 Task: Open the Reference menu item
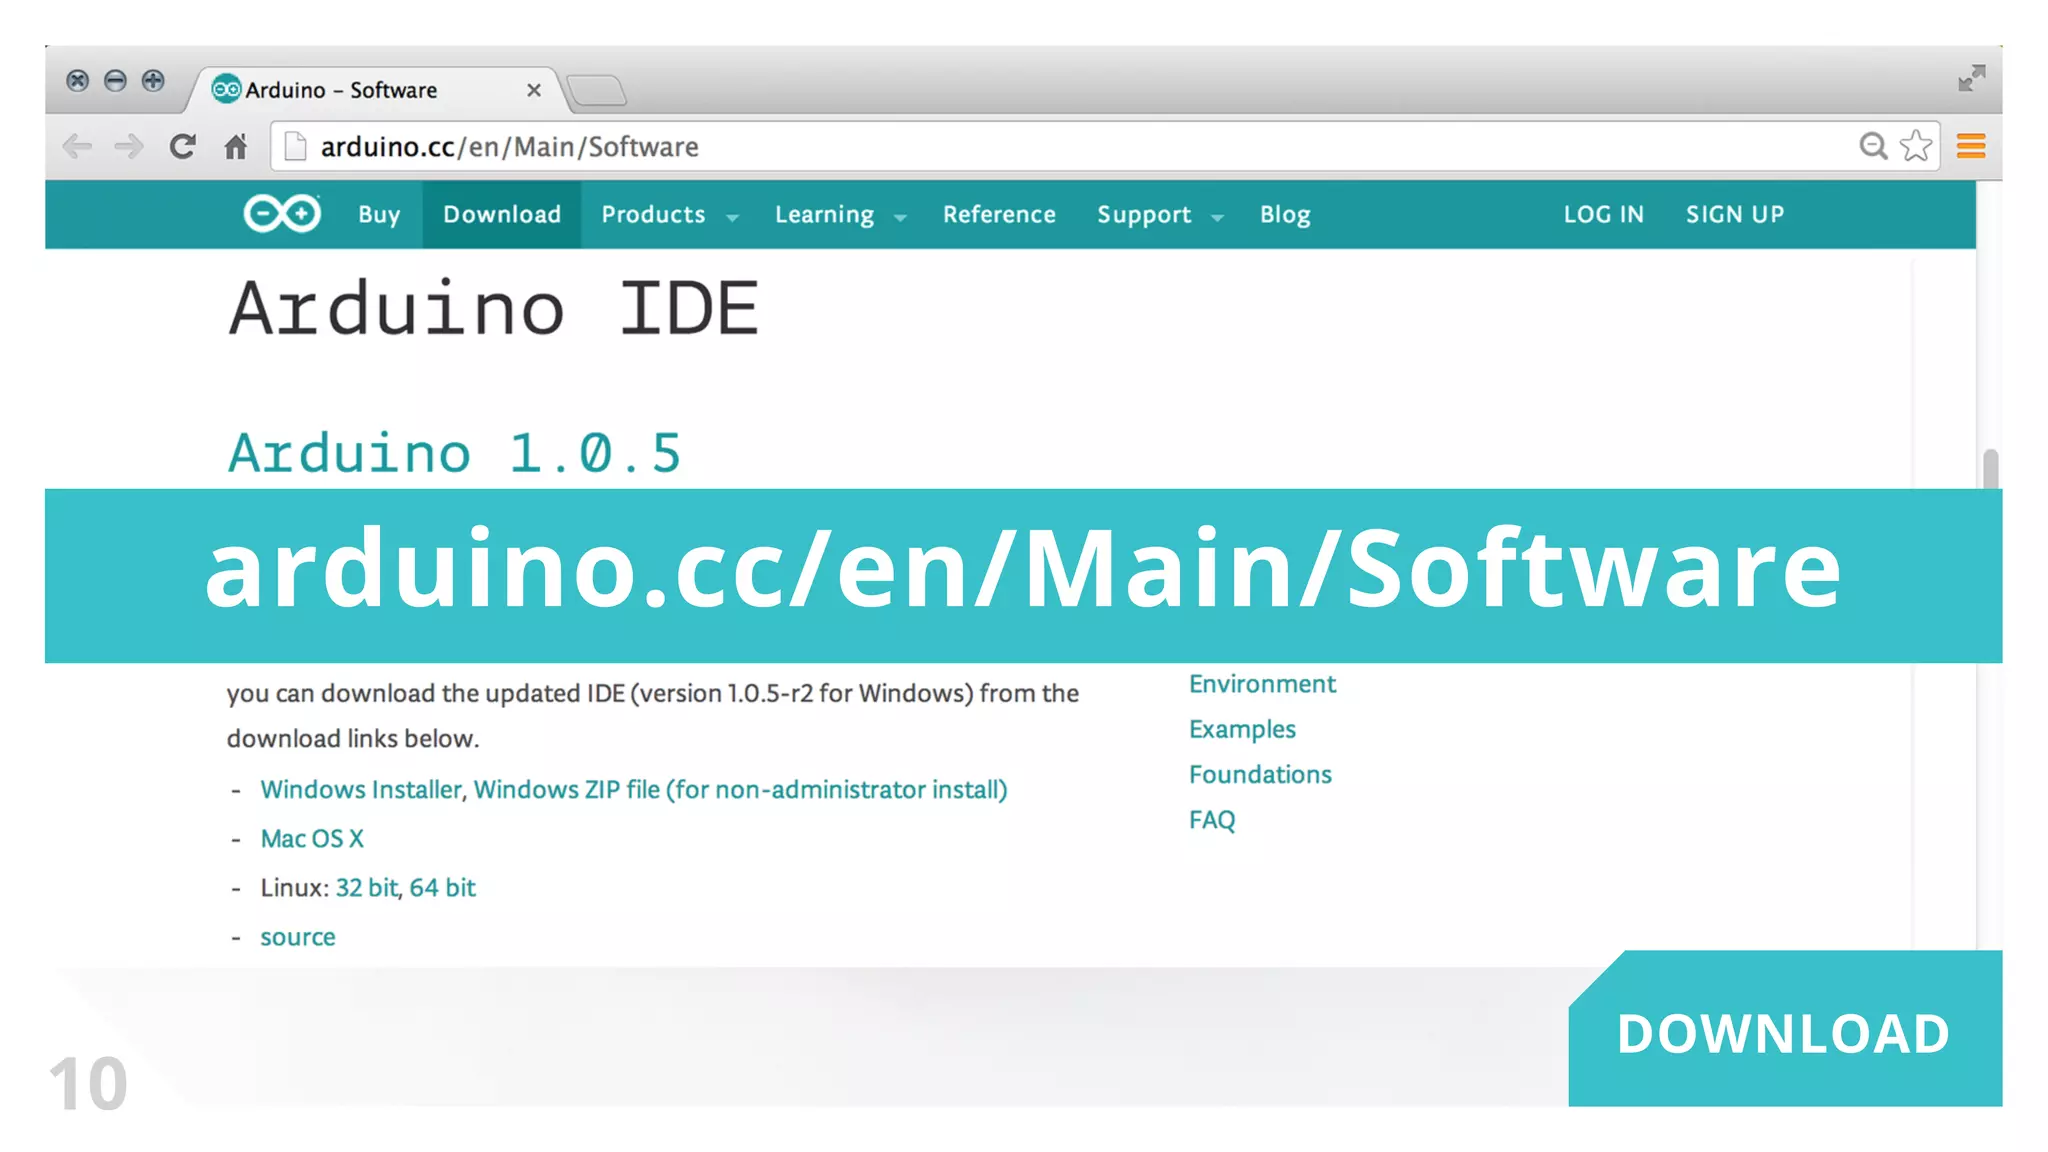tap(999, 214)
